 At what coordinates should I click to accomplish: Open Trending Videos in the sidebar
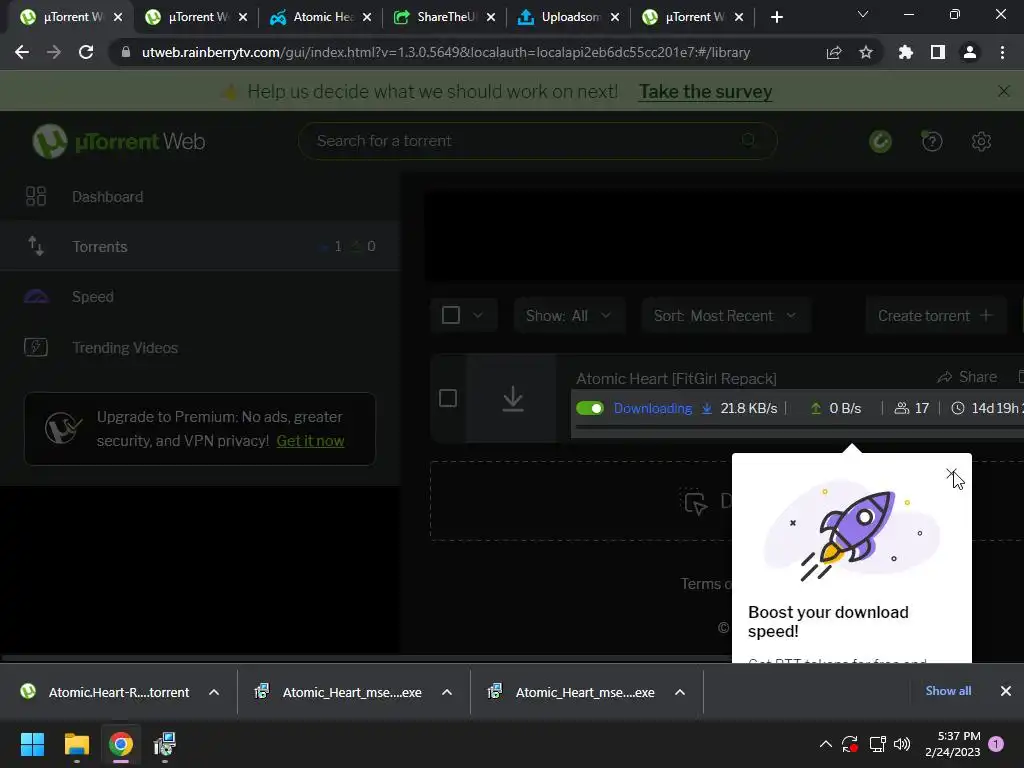pyautogui.click(x=200, y=347)
